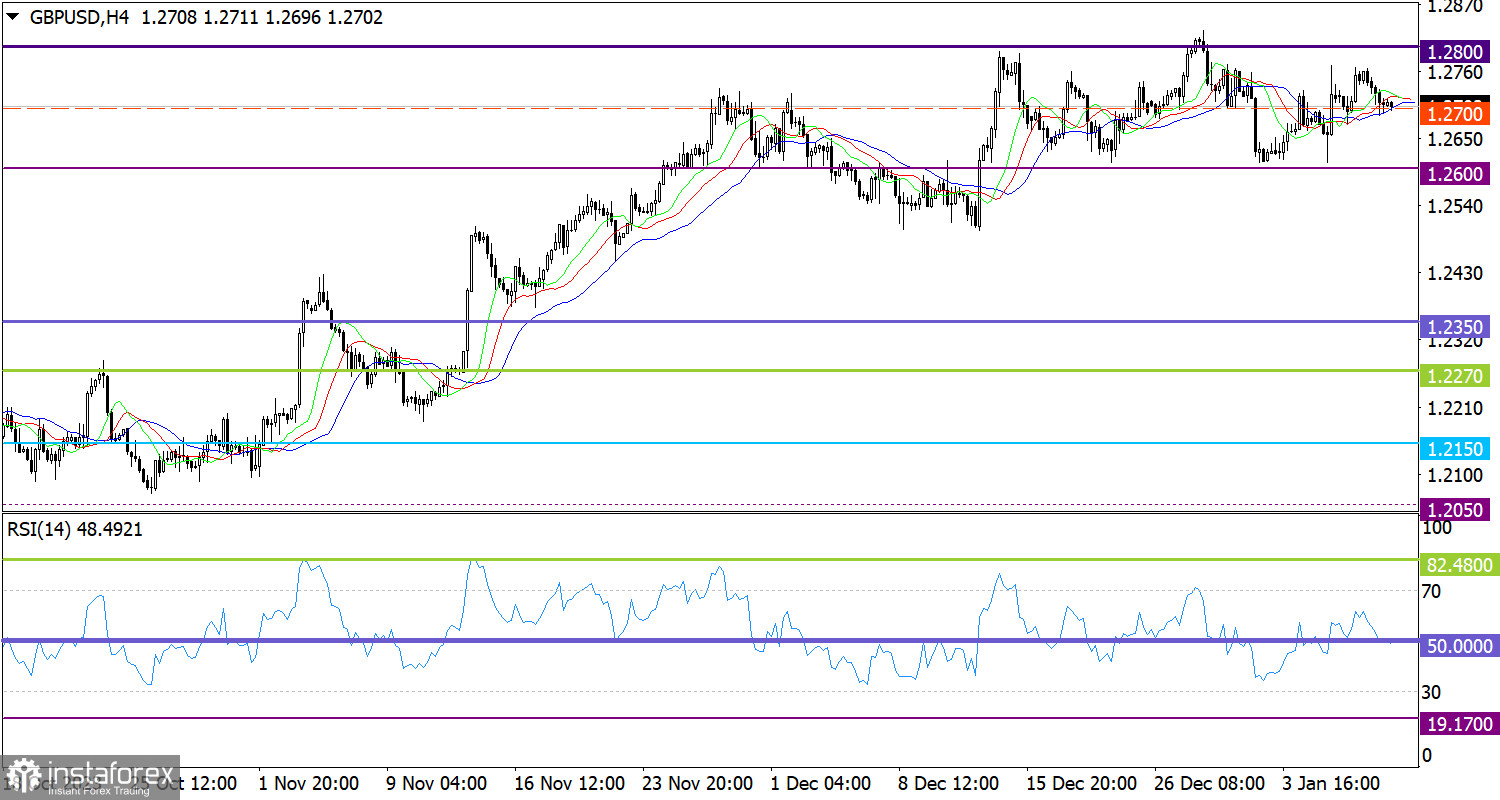
Task: Select the green 1.2270 level label
Action: 1456,376
